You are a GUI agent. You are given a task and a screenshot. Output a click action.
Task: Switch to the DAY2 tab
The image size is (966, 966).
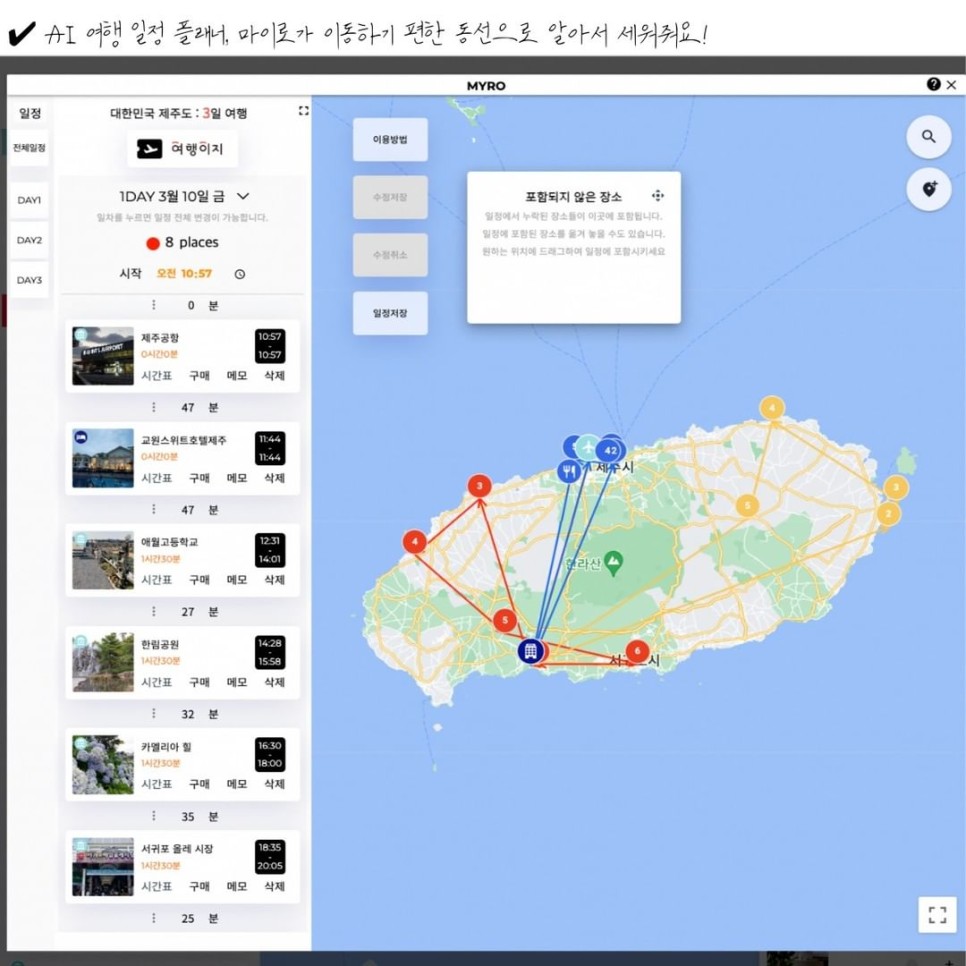tap(29, 240)
